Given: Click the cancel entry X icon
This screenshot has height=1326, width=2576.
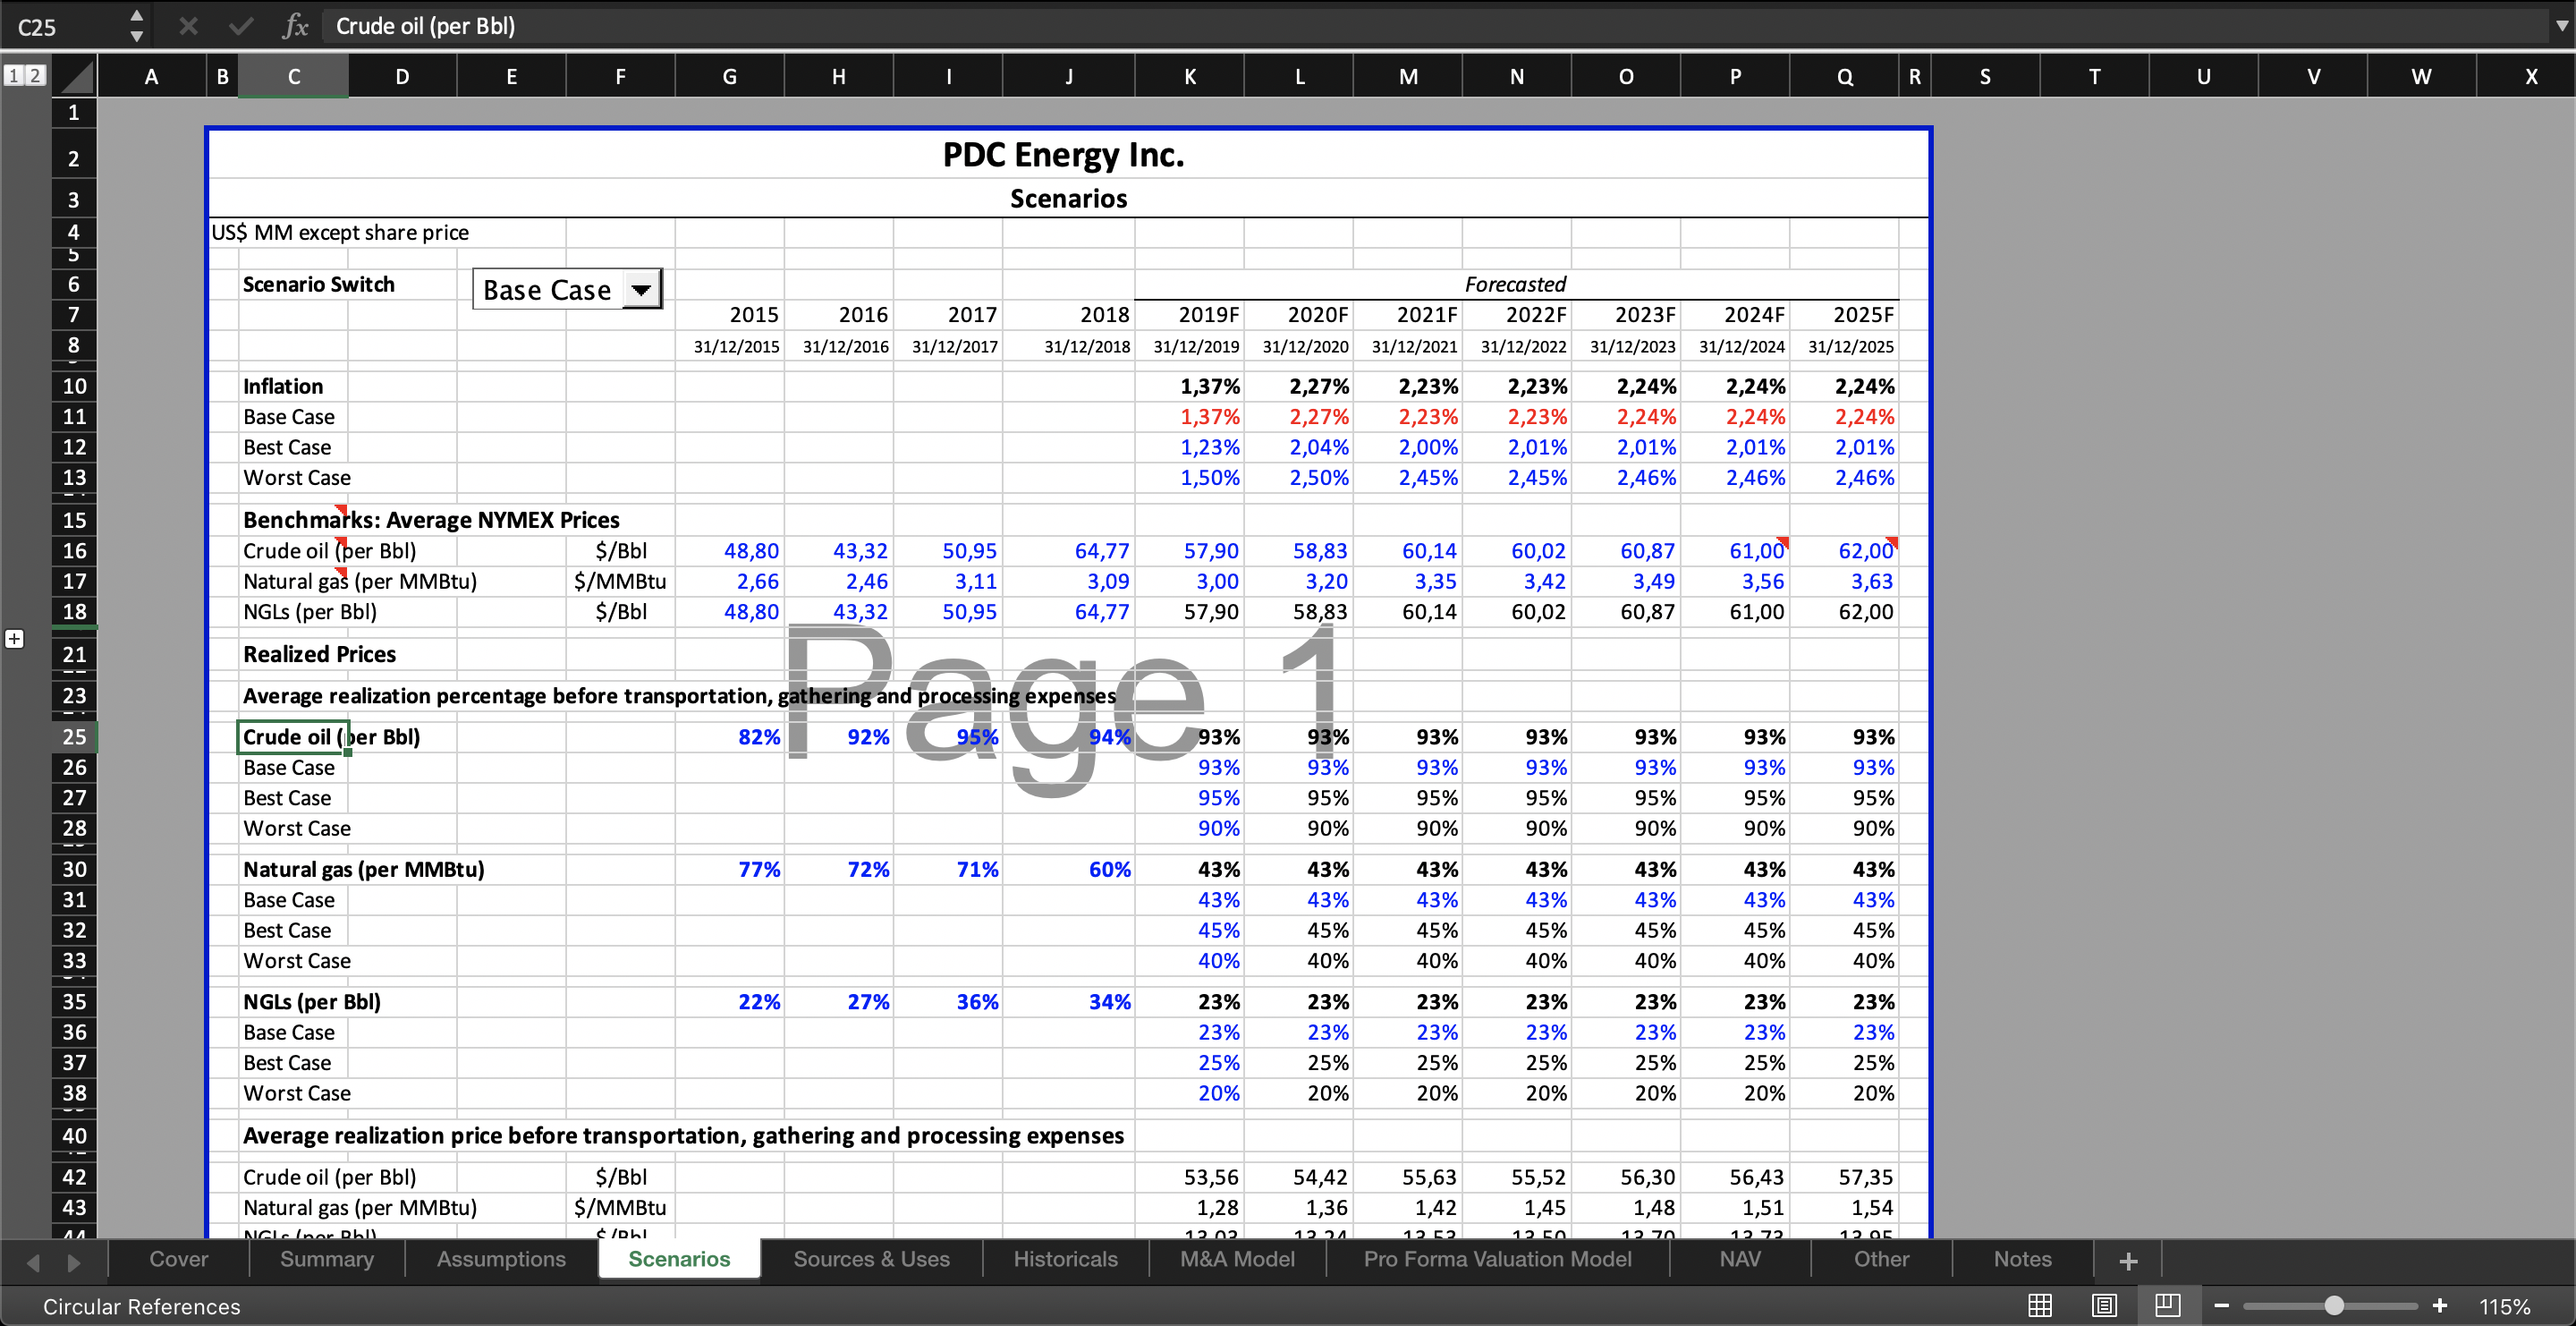Looking at the screenshot, I should (x=188, y=26).
